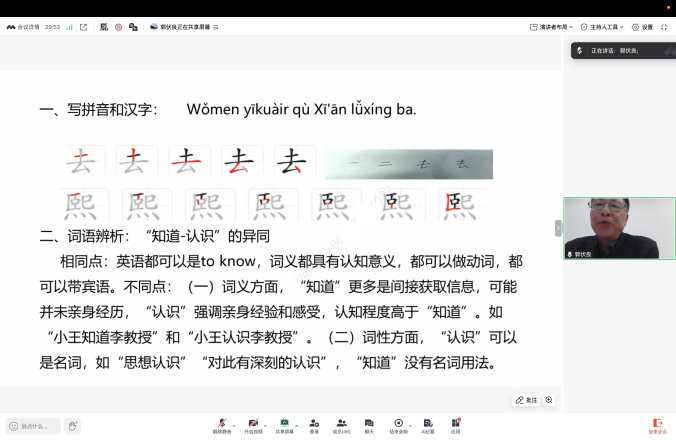
Task: Click the red 结束会议 end meeting button
Action: tap(657, 425)
